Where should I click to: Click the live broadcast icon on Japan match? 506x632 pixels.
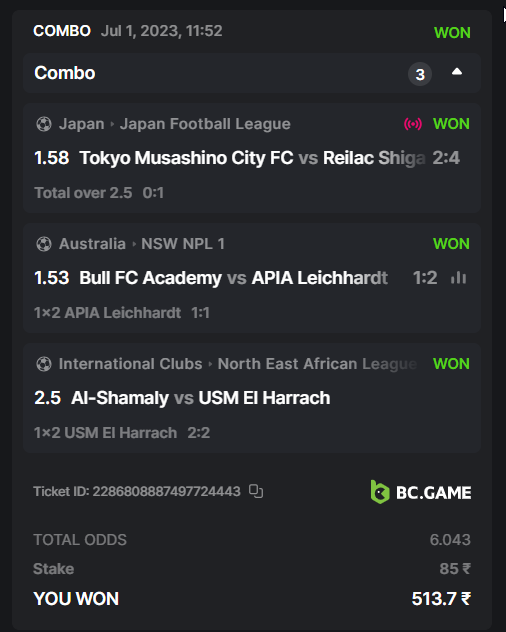tap(413, 124)
